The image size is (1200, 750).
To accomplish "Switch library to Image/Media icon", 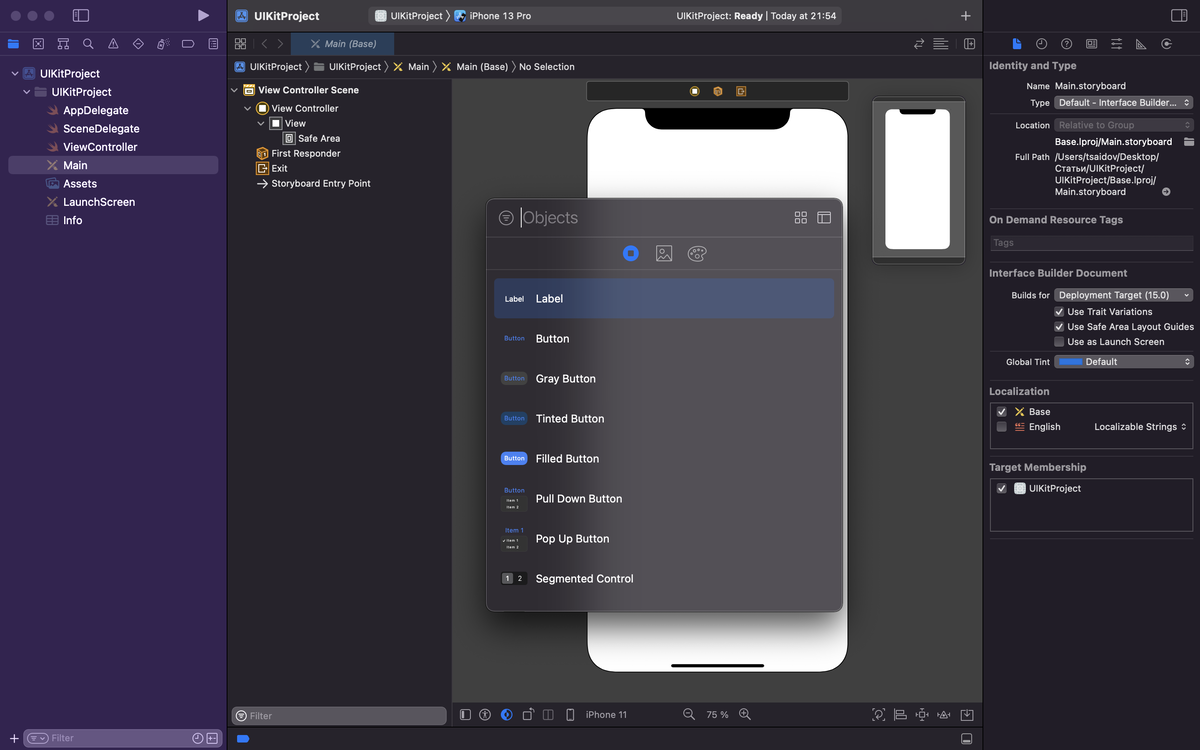I will (x=664, y=254).
